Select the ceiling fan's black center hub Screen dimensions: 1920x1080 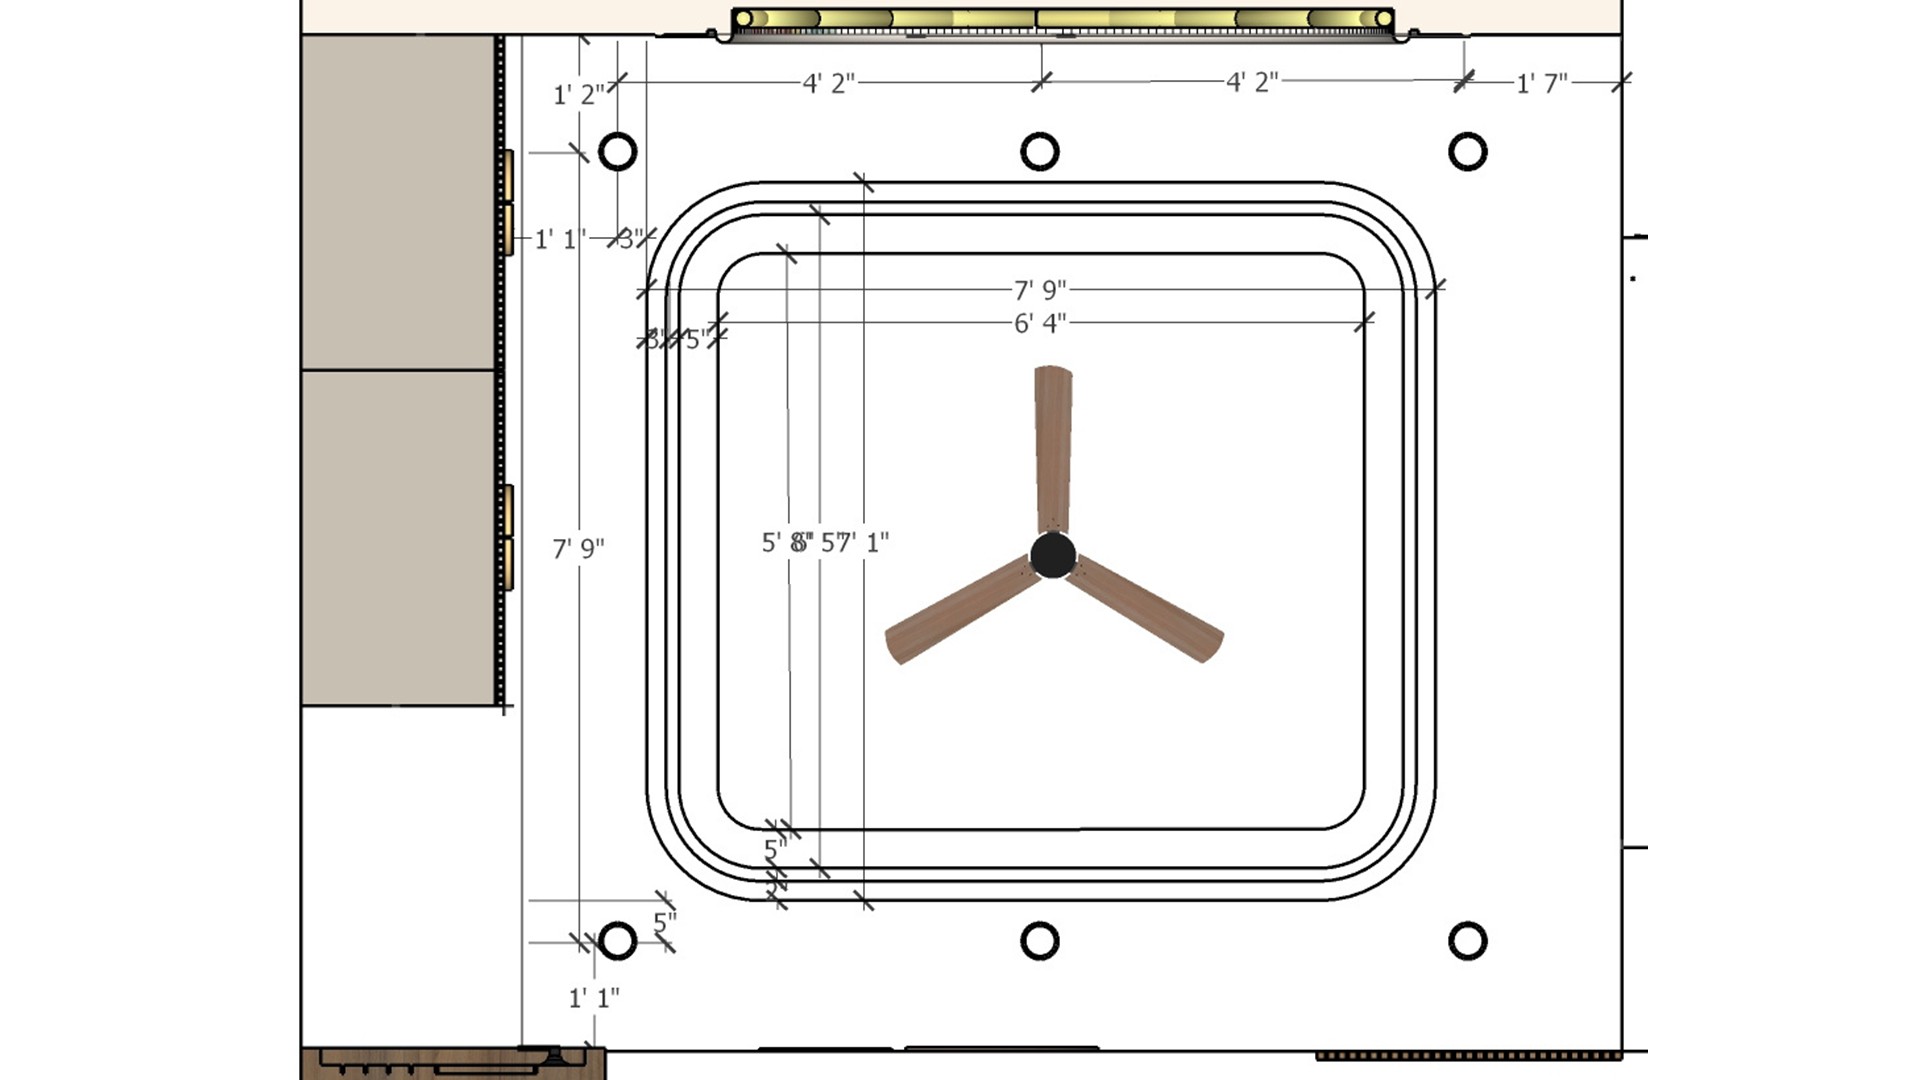pyautogui.click(x=1053, y=555)
